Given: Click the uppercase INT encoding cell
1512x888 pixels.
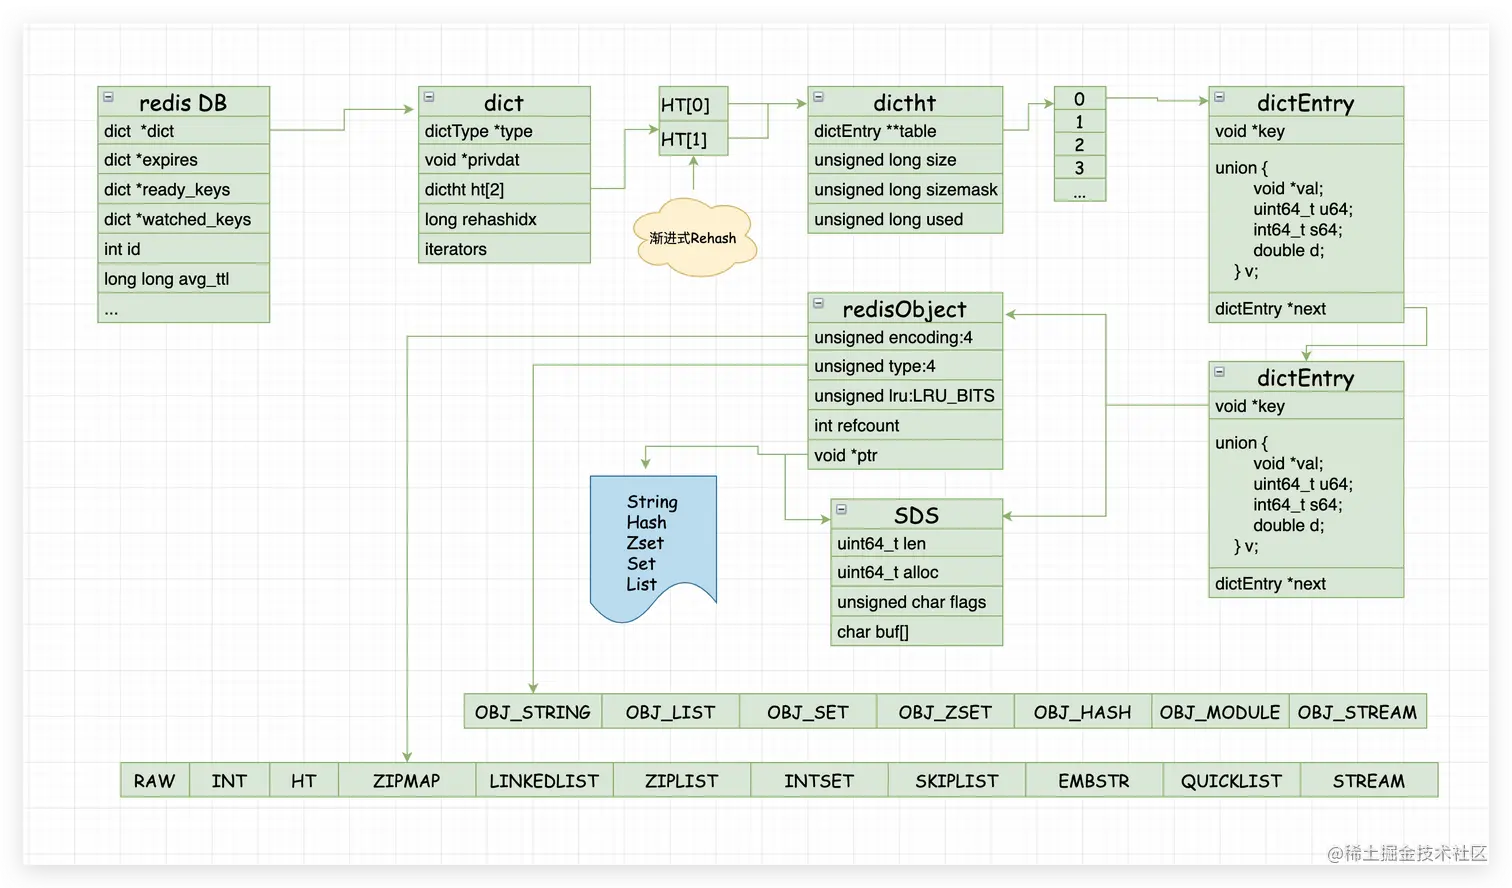Looking at the screenshot, I should pos(229,781).
